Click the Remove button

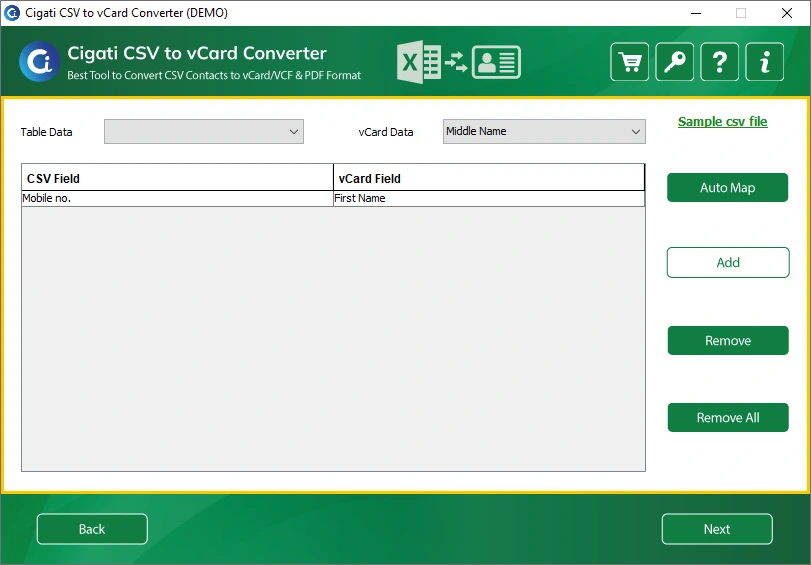coord(728,340)
